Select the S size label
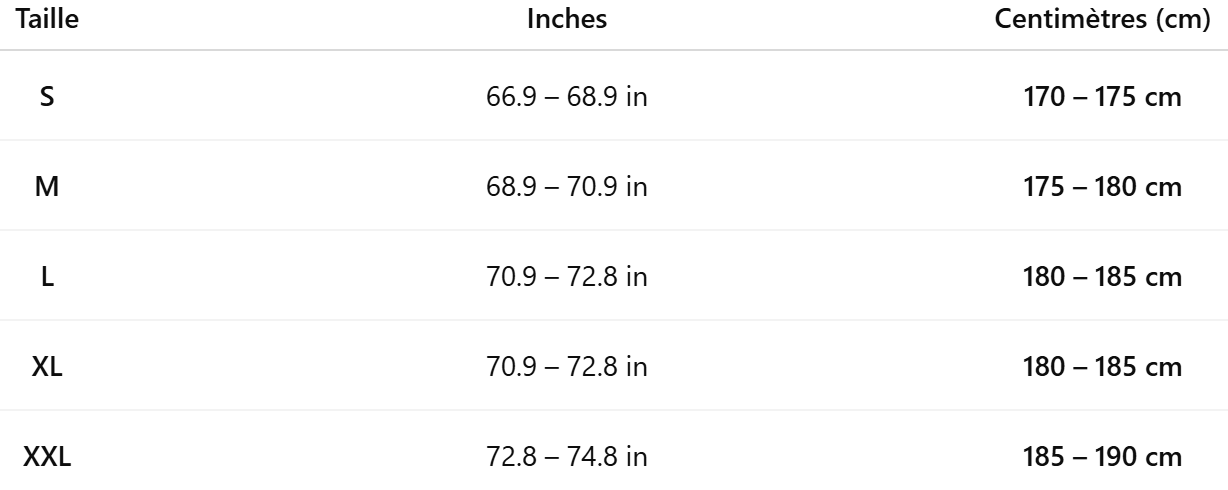Screen dimensions: 1228x490 (x=47, y=98)
